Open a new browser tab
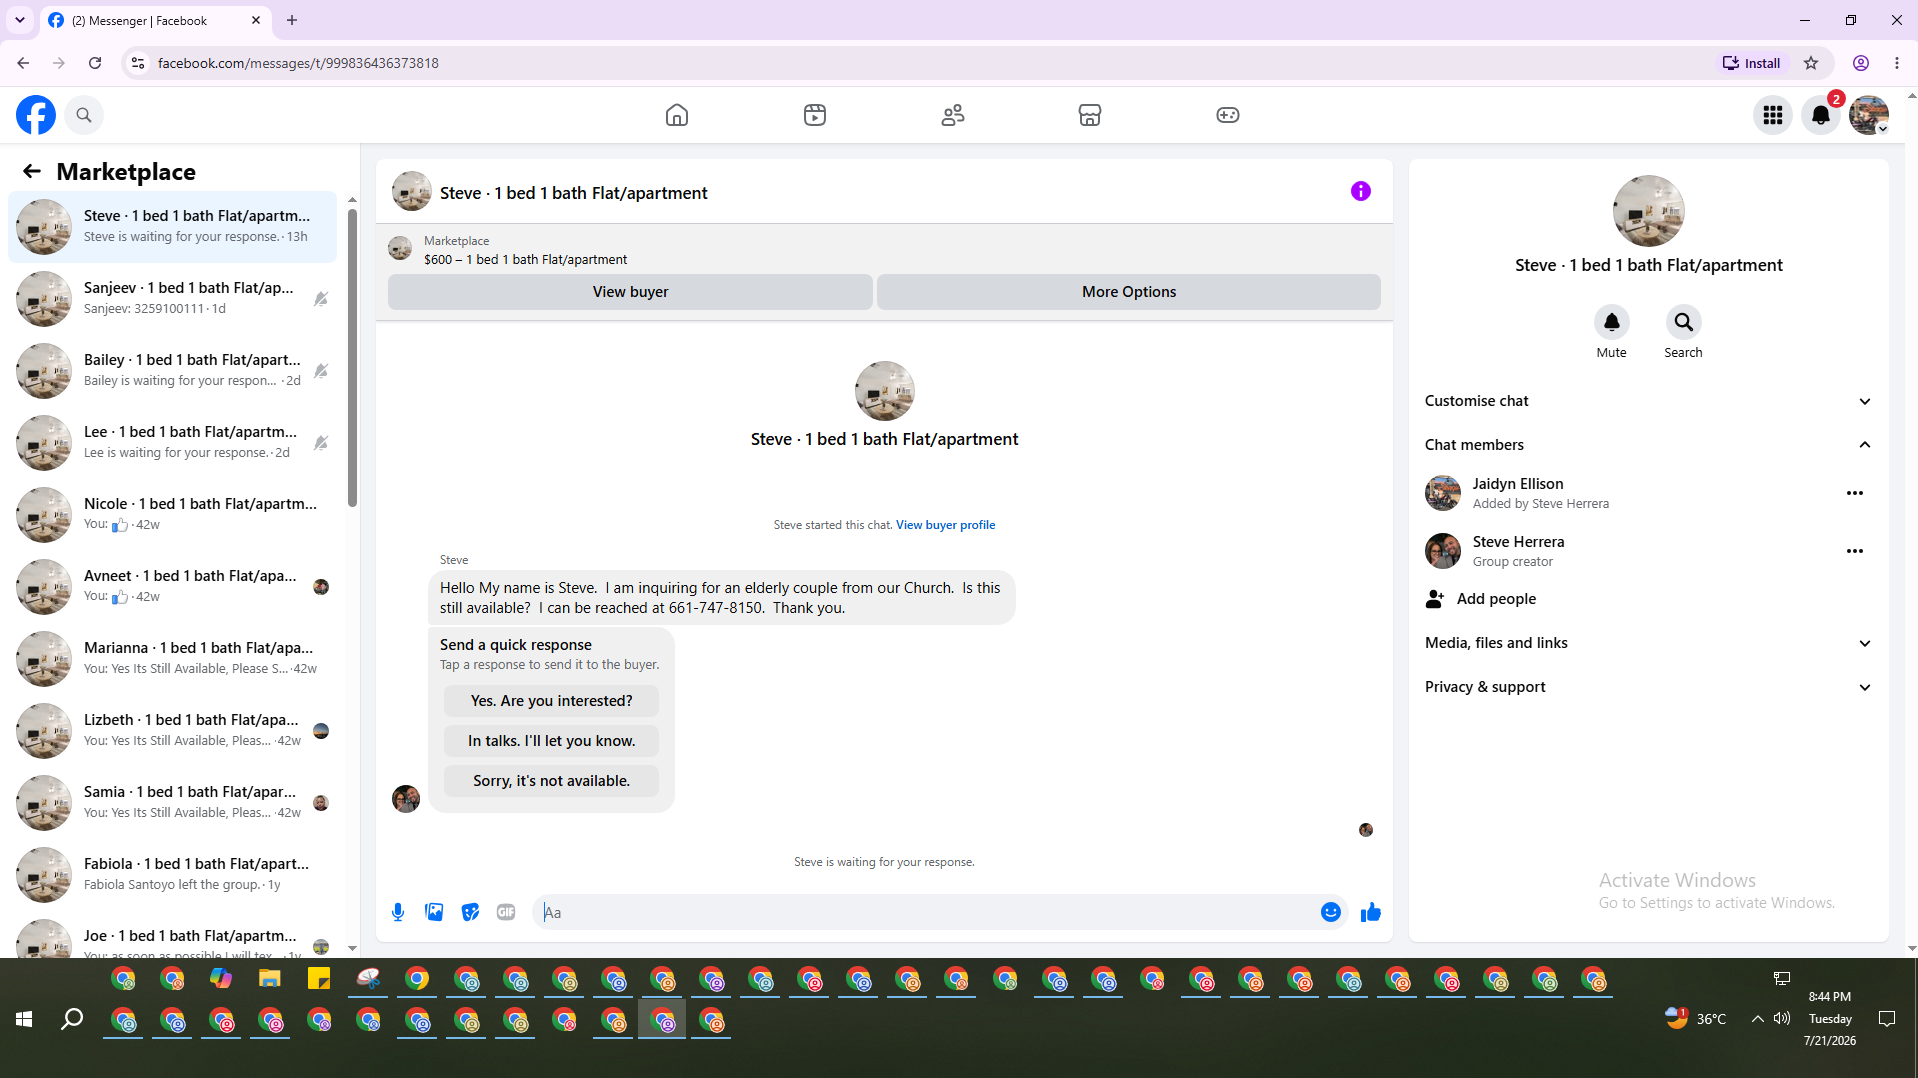 292,20
